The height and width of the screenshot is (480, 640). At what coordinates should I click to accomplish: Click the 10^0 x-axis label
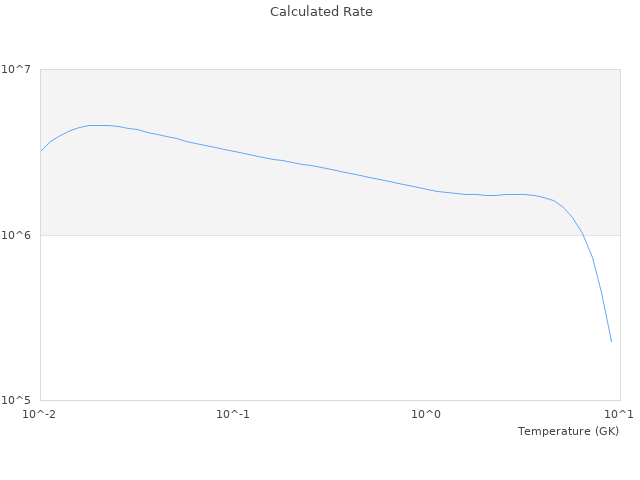point(426,415)
